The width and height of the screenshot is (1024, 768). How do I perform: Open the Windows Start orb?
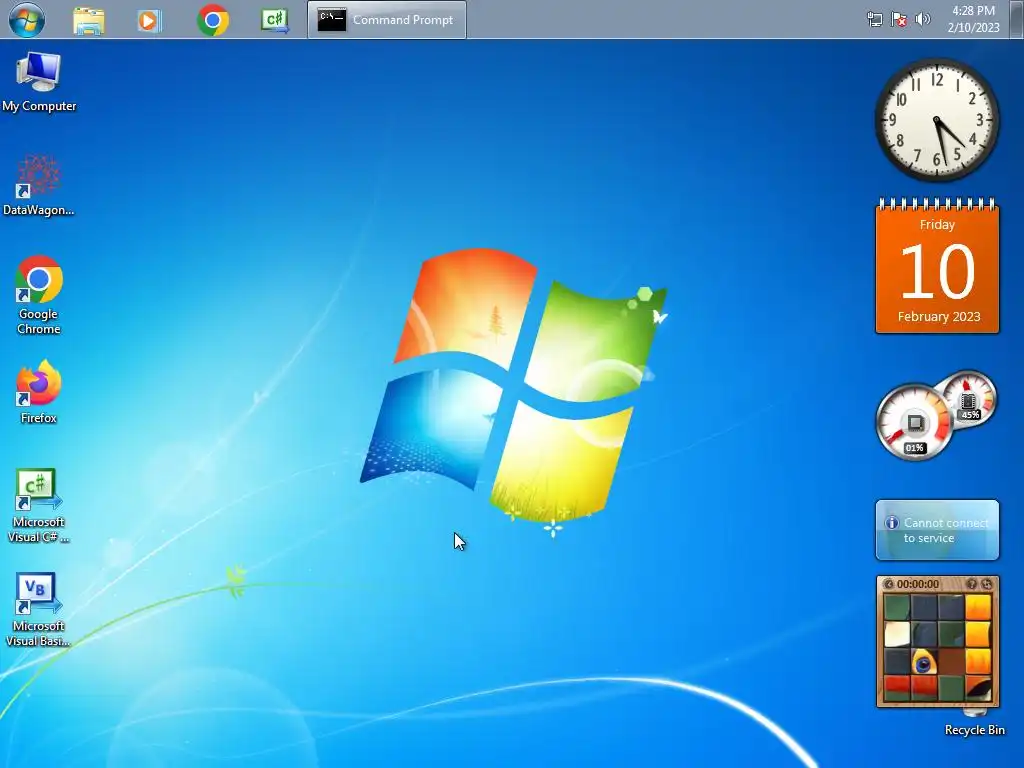26,20
